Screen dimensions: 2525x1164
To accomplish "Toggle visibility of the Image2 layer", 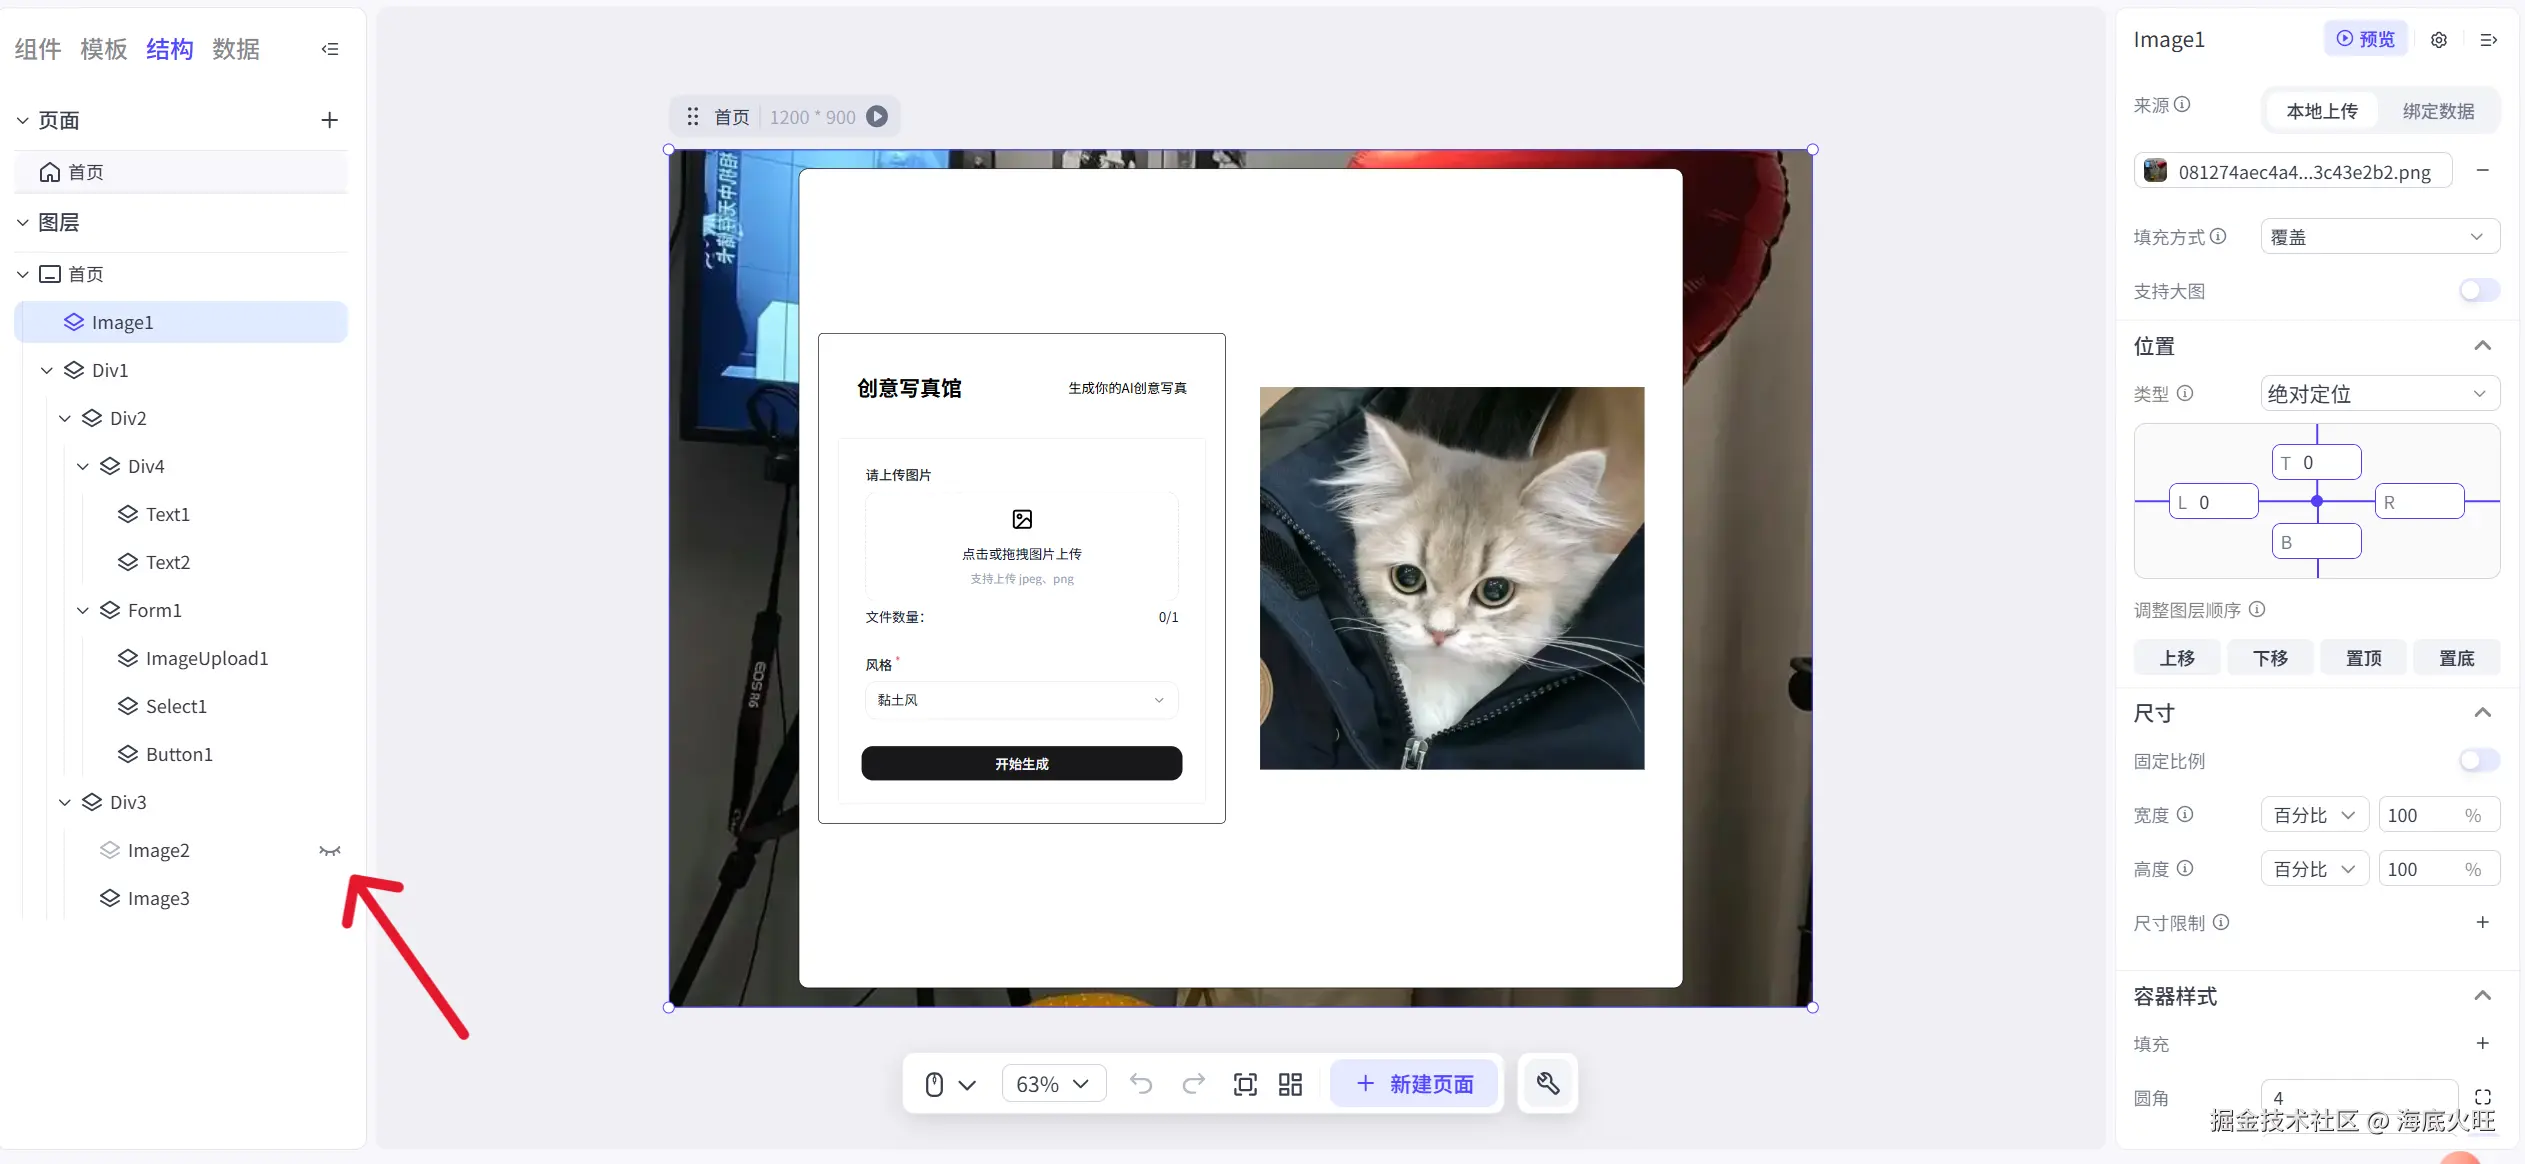I will coord(330,849).
